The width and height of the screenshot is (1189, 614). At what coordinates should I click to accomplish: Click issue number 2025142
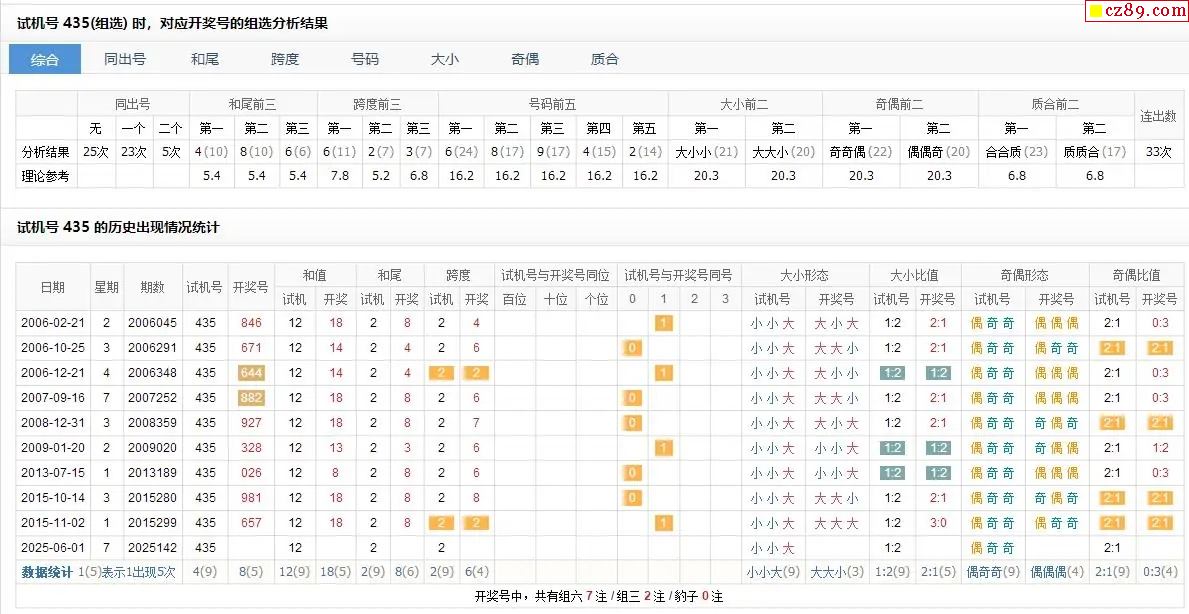[x=152, y=548]
